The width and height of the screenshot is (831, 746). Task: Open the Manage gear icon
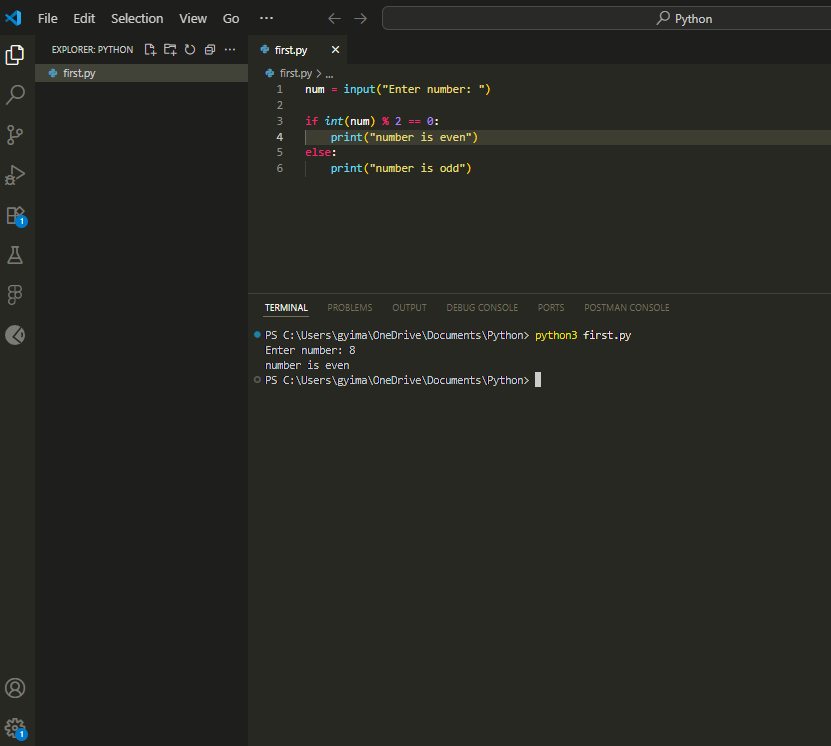pyautogui.click(x=15, y=729)
